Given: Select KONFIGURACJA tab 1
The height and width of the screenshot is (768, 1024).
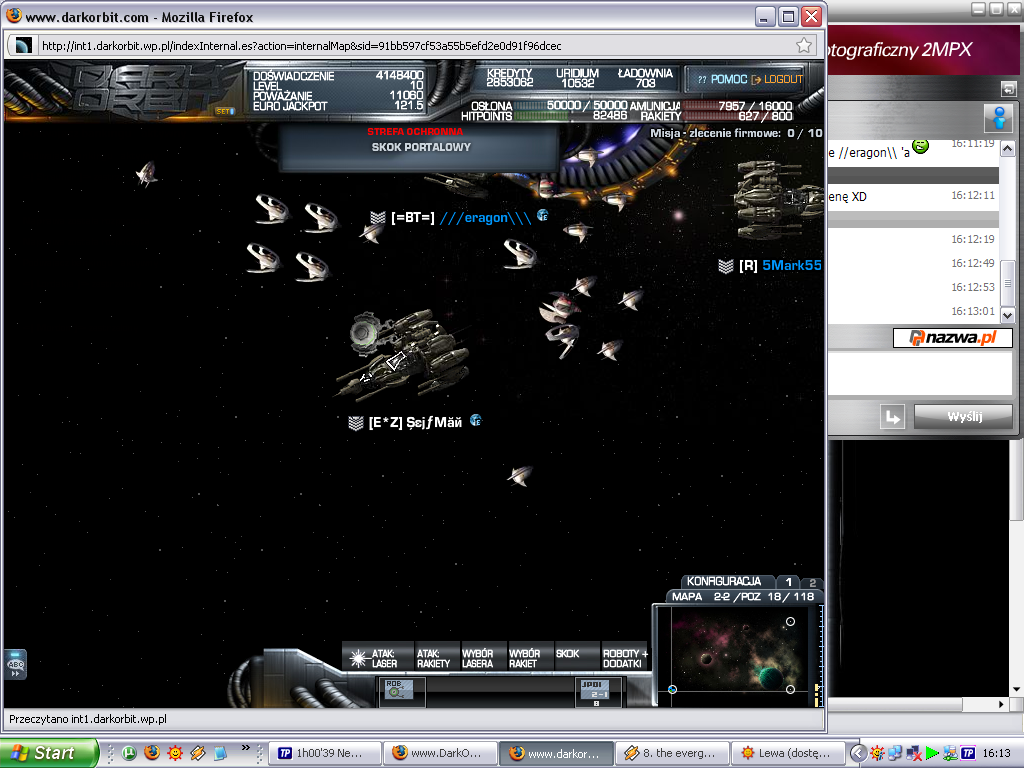Looking at the screenshot, I should point(788,582).
